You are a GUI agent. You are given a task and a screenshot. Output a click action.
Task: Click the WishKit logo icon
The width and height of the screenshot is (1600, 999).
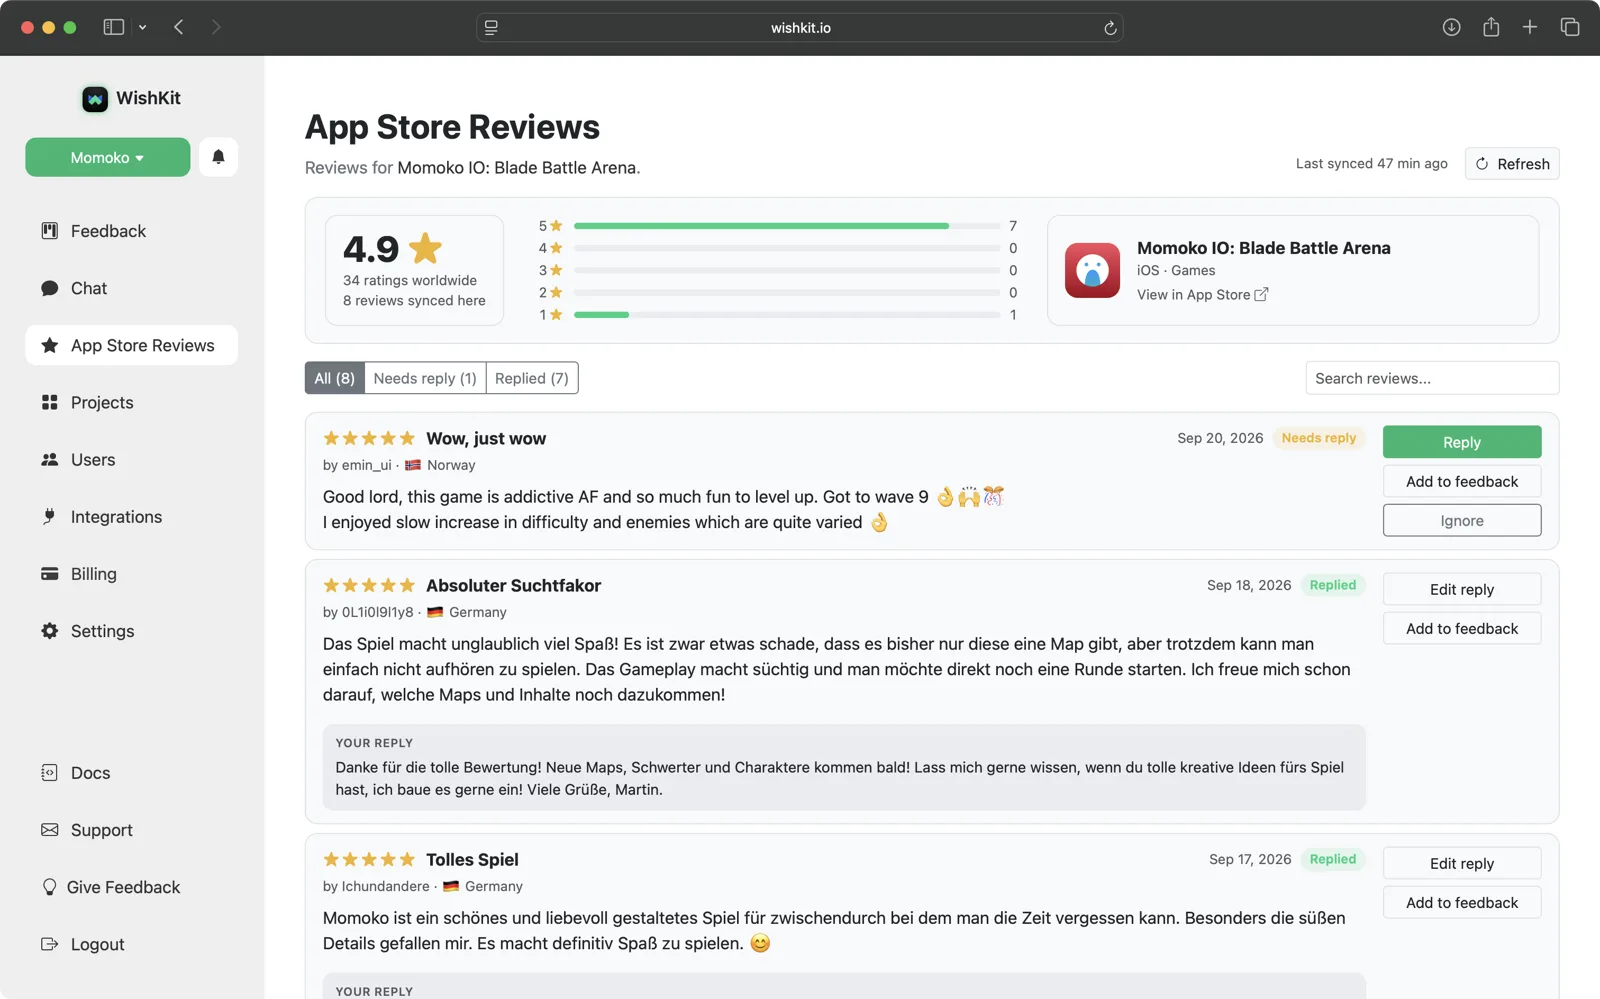(x=95, y=98)
